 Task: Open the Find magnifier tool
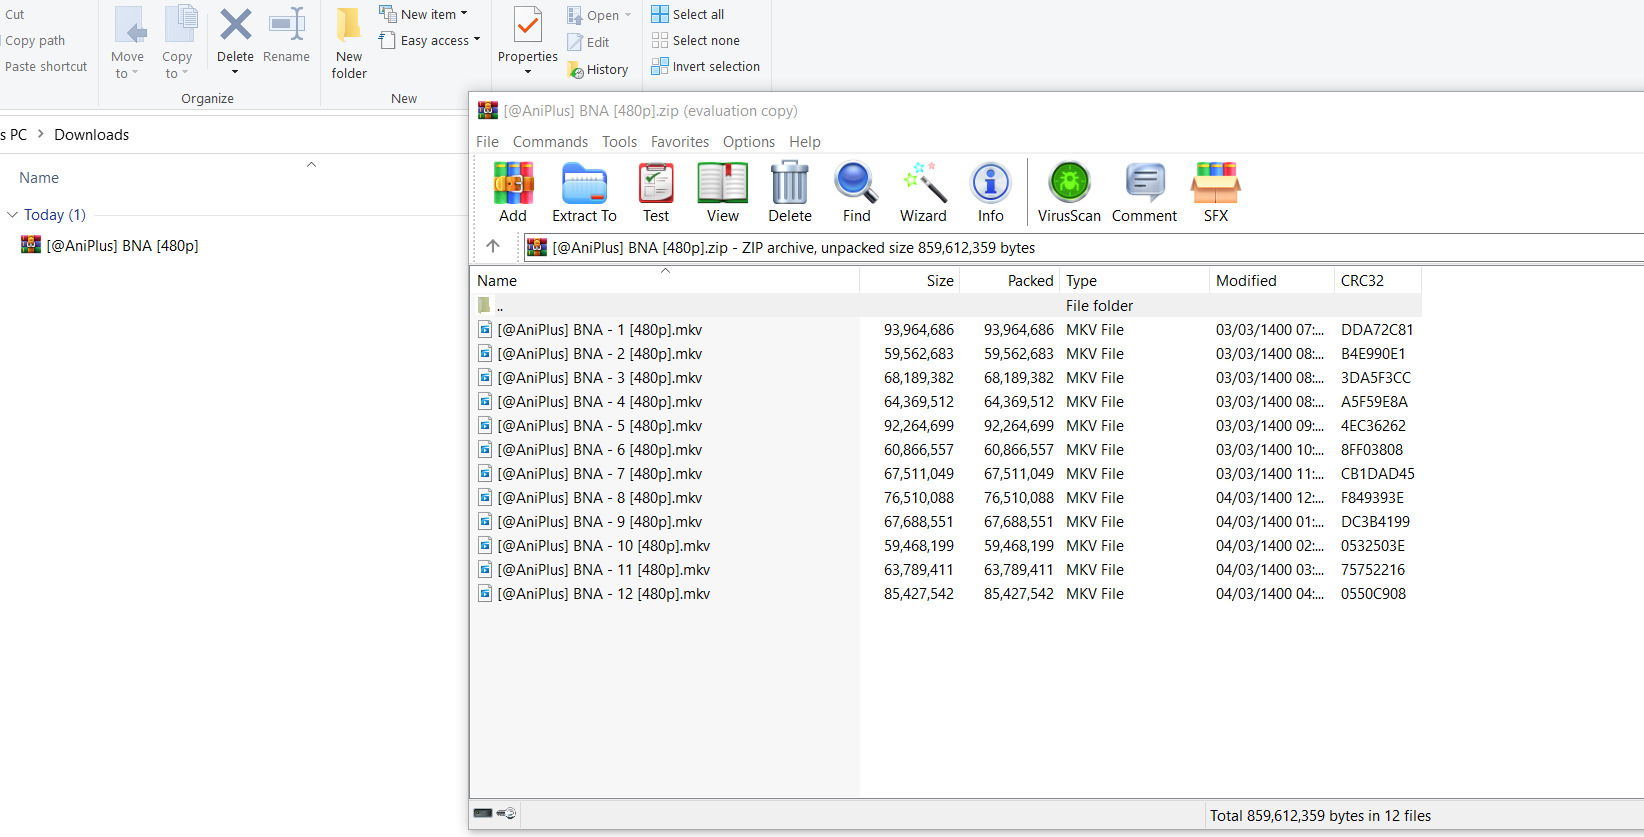(856, 192)
